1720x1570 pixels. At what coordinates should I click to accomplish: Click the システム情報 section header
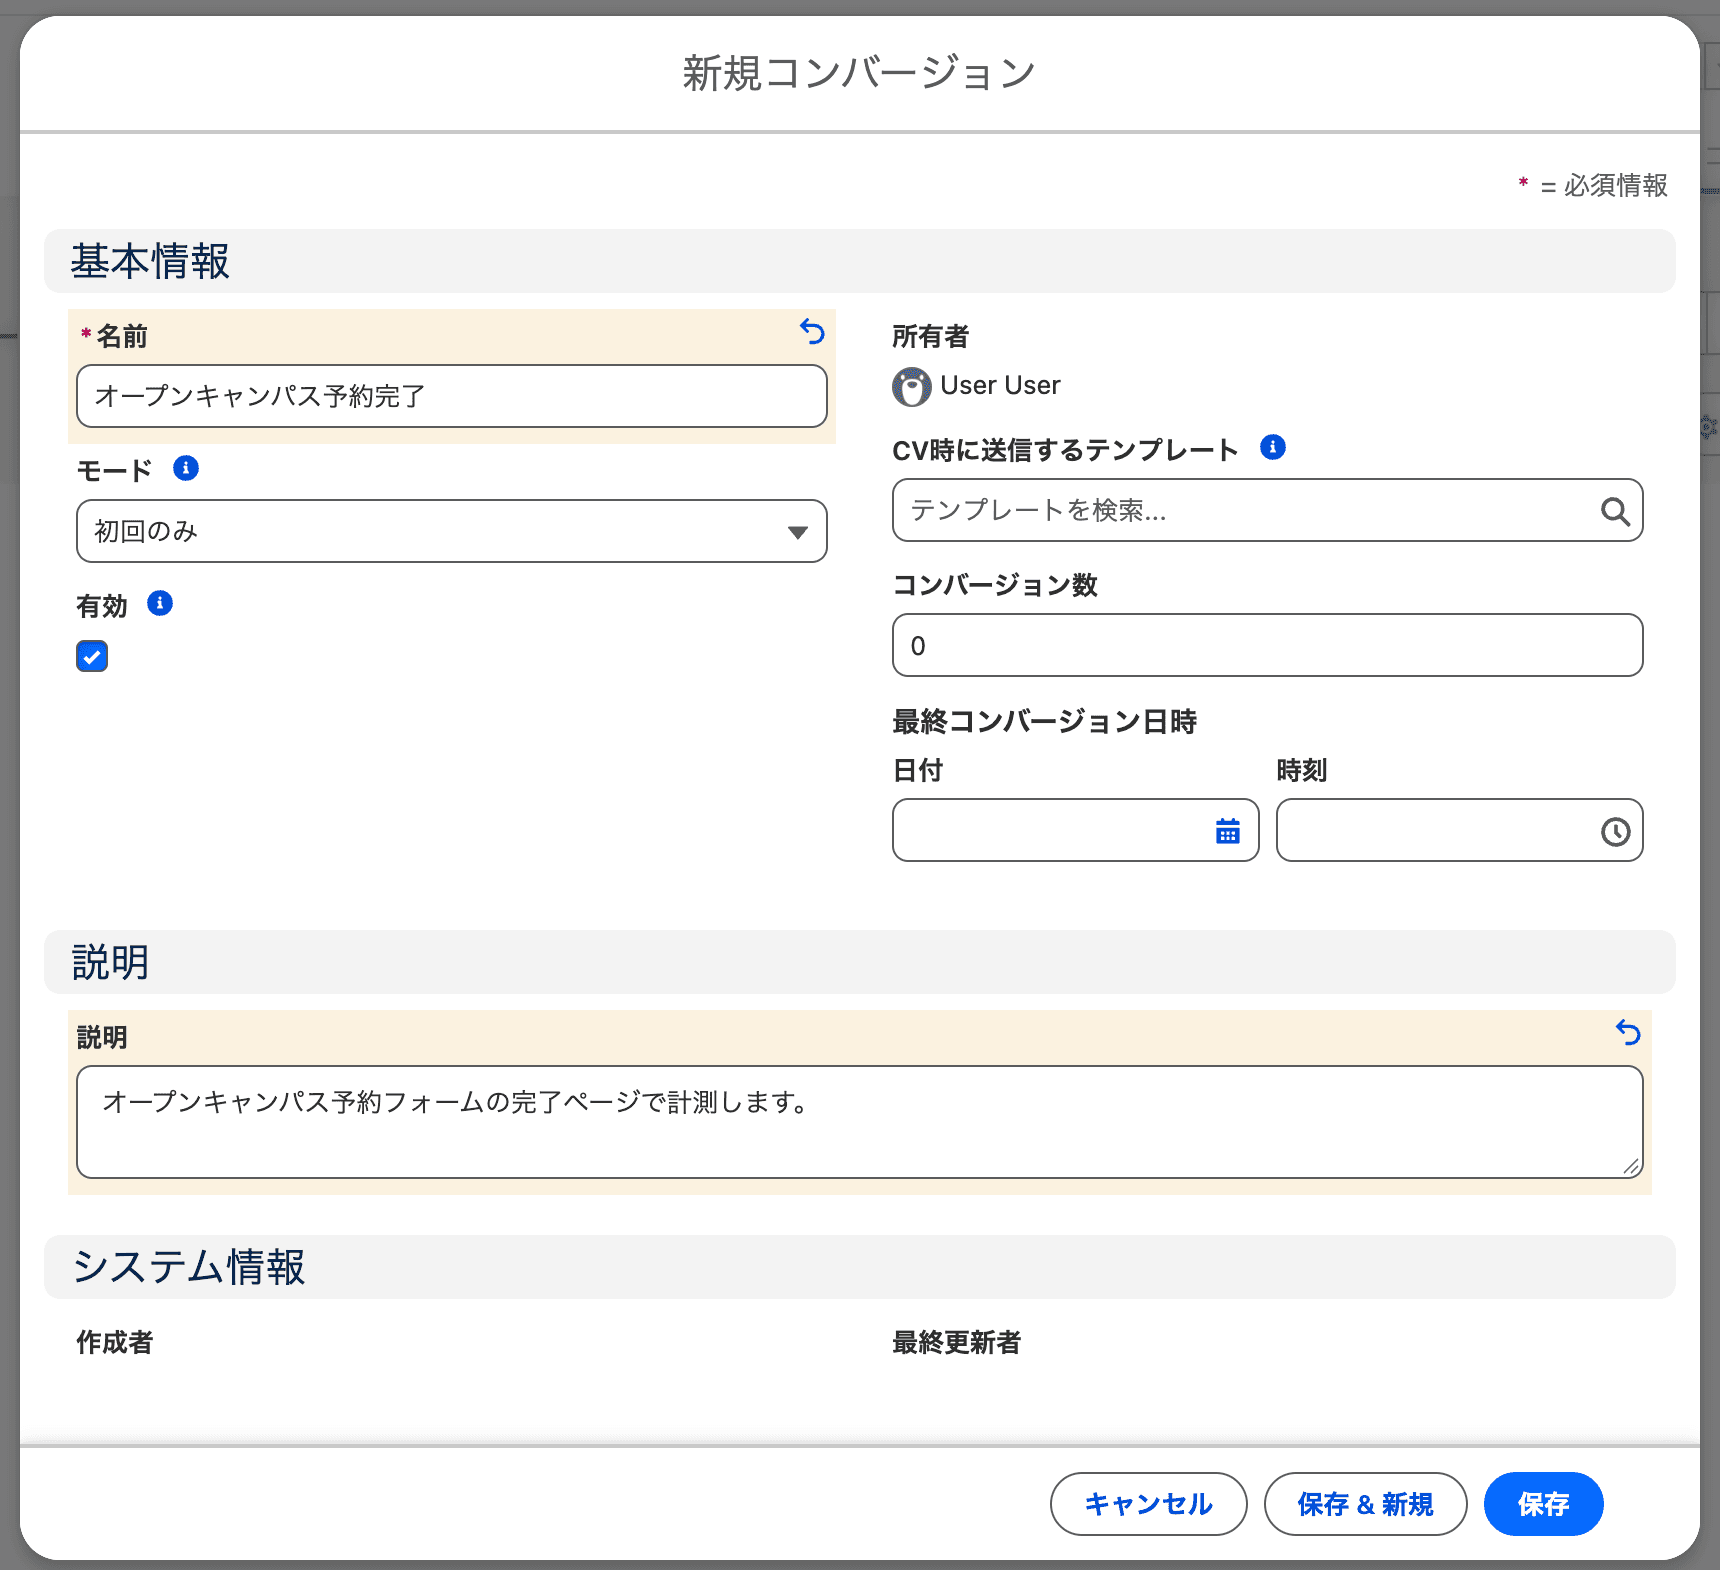coord(860,1267)
